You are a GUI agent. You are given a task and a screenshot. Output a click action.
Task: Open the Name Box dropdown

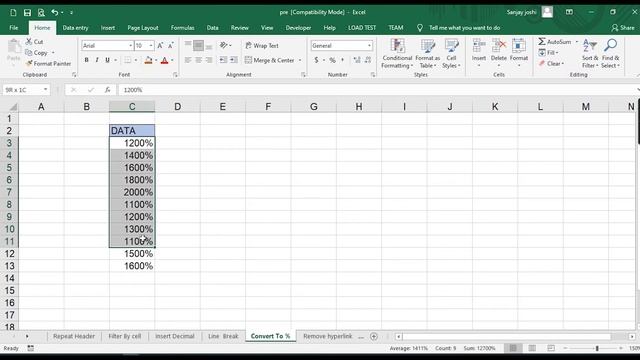45,90
